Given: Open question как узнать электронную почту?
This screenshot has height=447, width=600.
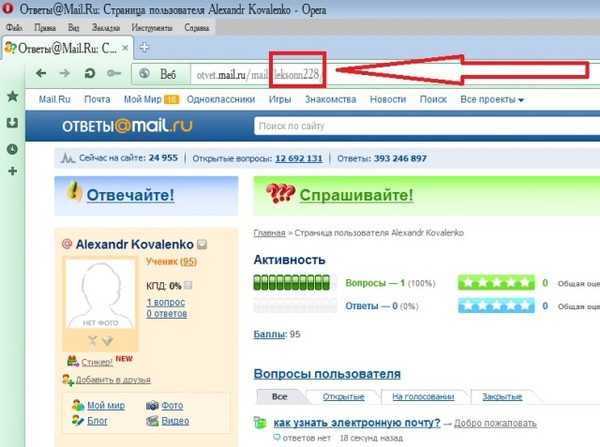Looking at the screenshot, I should pos(357,423).
